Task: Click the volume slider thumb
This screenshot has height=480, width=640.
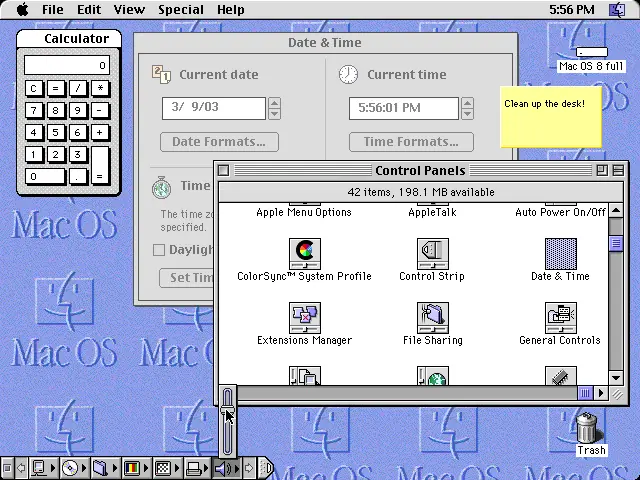Action: tap(227, 410)
